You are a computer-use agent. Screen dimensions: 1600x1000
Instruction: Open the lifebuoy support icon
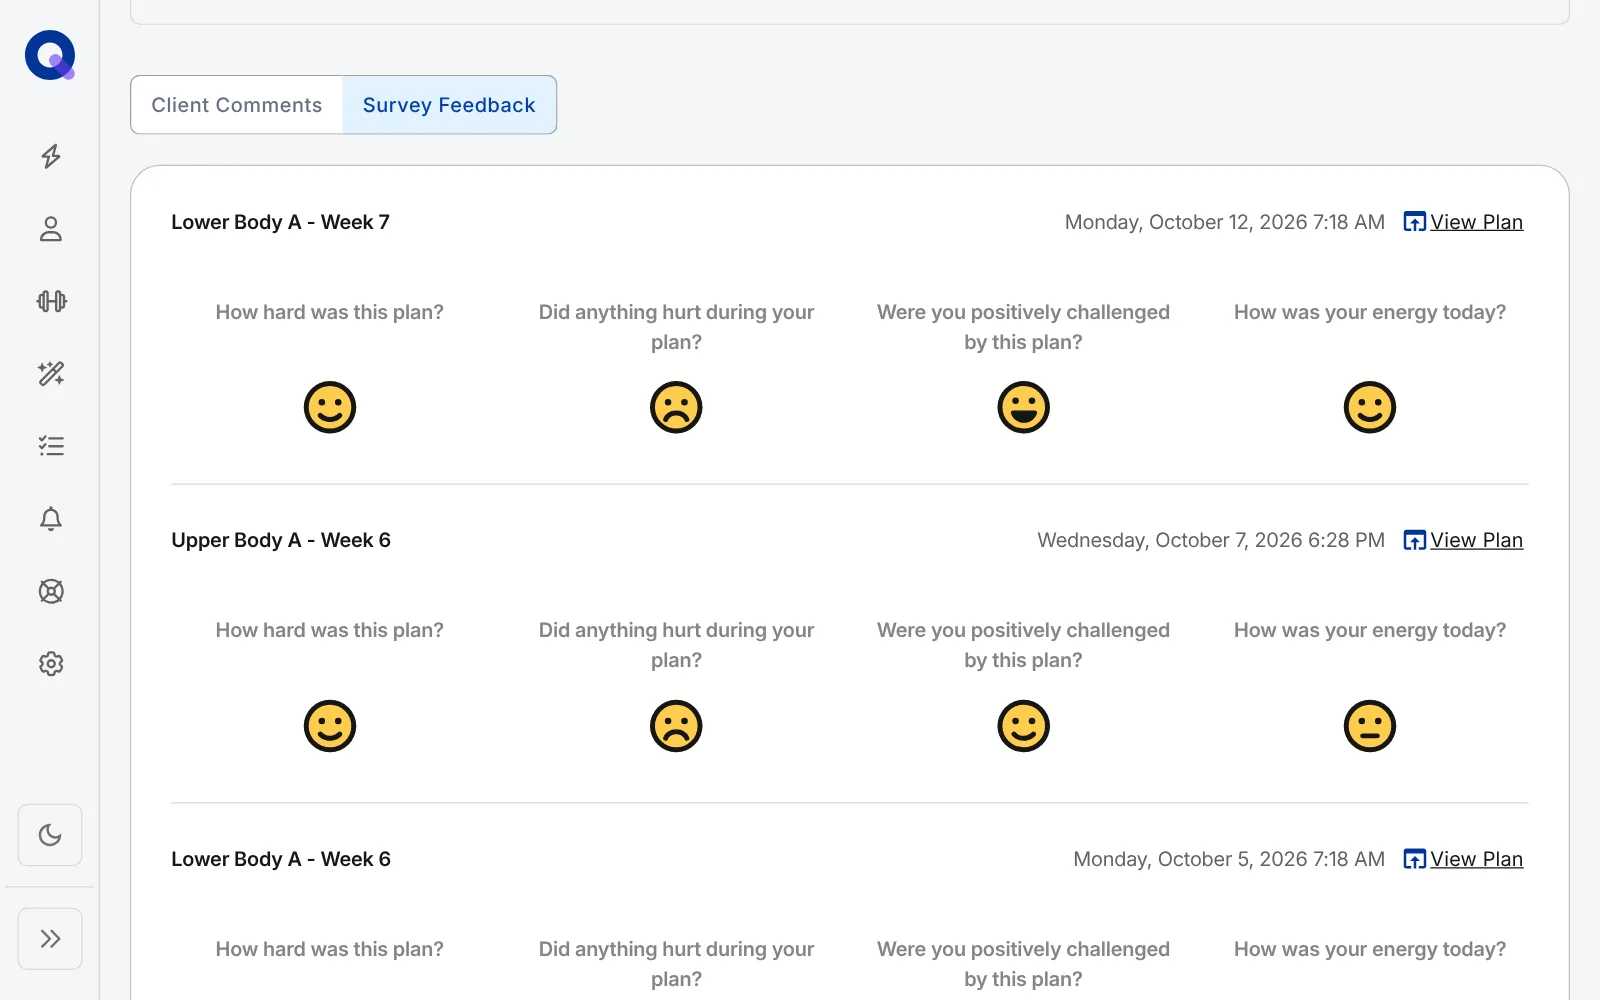click(51, 591)
